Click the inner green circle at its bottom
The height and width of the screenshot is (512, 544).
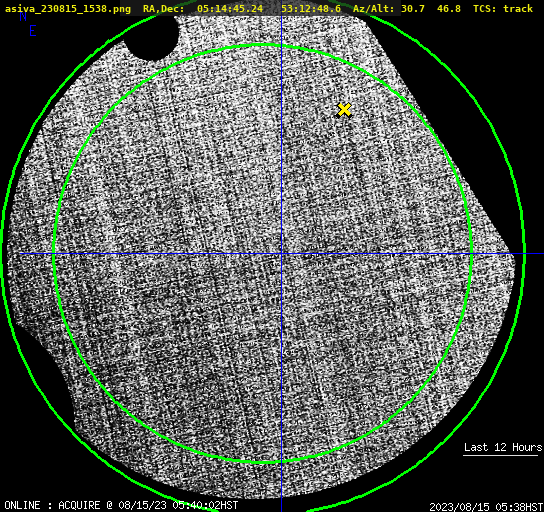pyautogui.click(x=263, y=462)
